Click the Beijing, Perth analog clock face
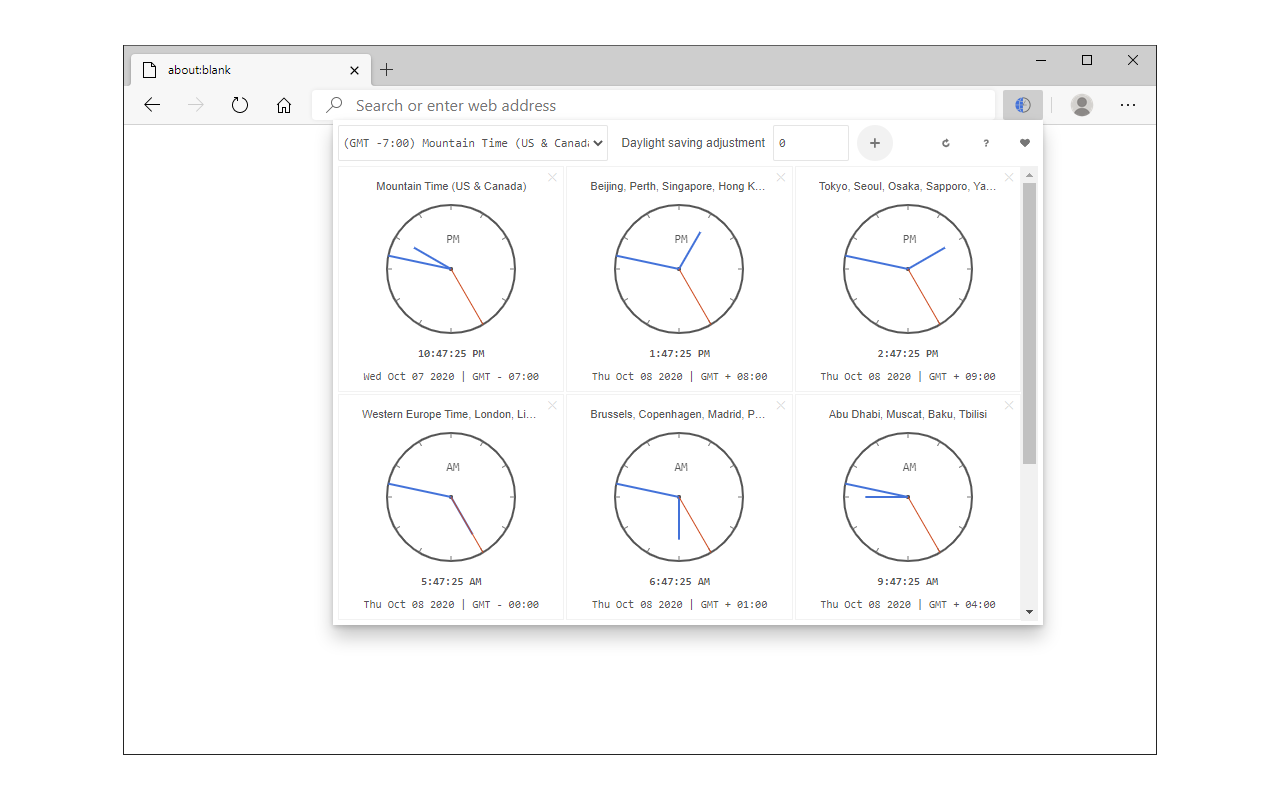1280x800 pixels. (x=679, y=269)
